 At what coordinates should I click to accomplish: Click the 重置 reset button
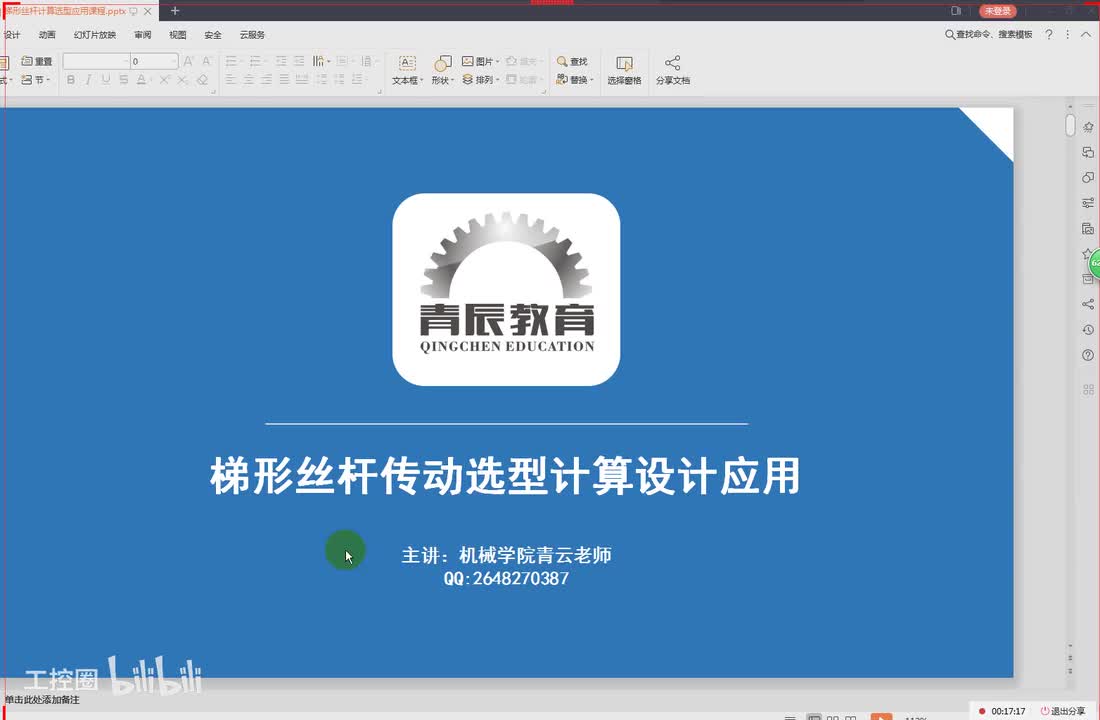[x=37, y=61]
